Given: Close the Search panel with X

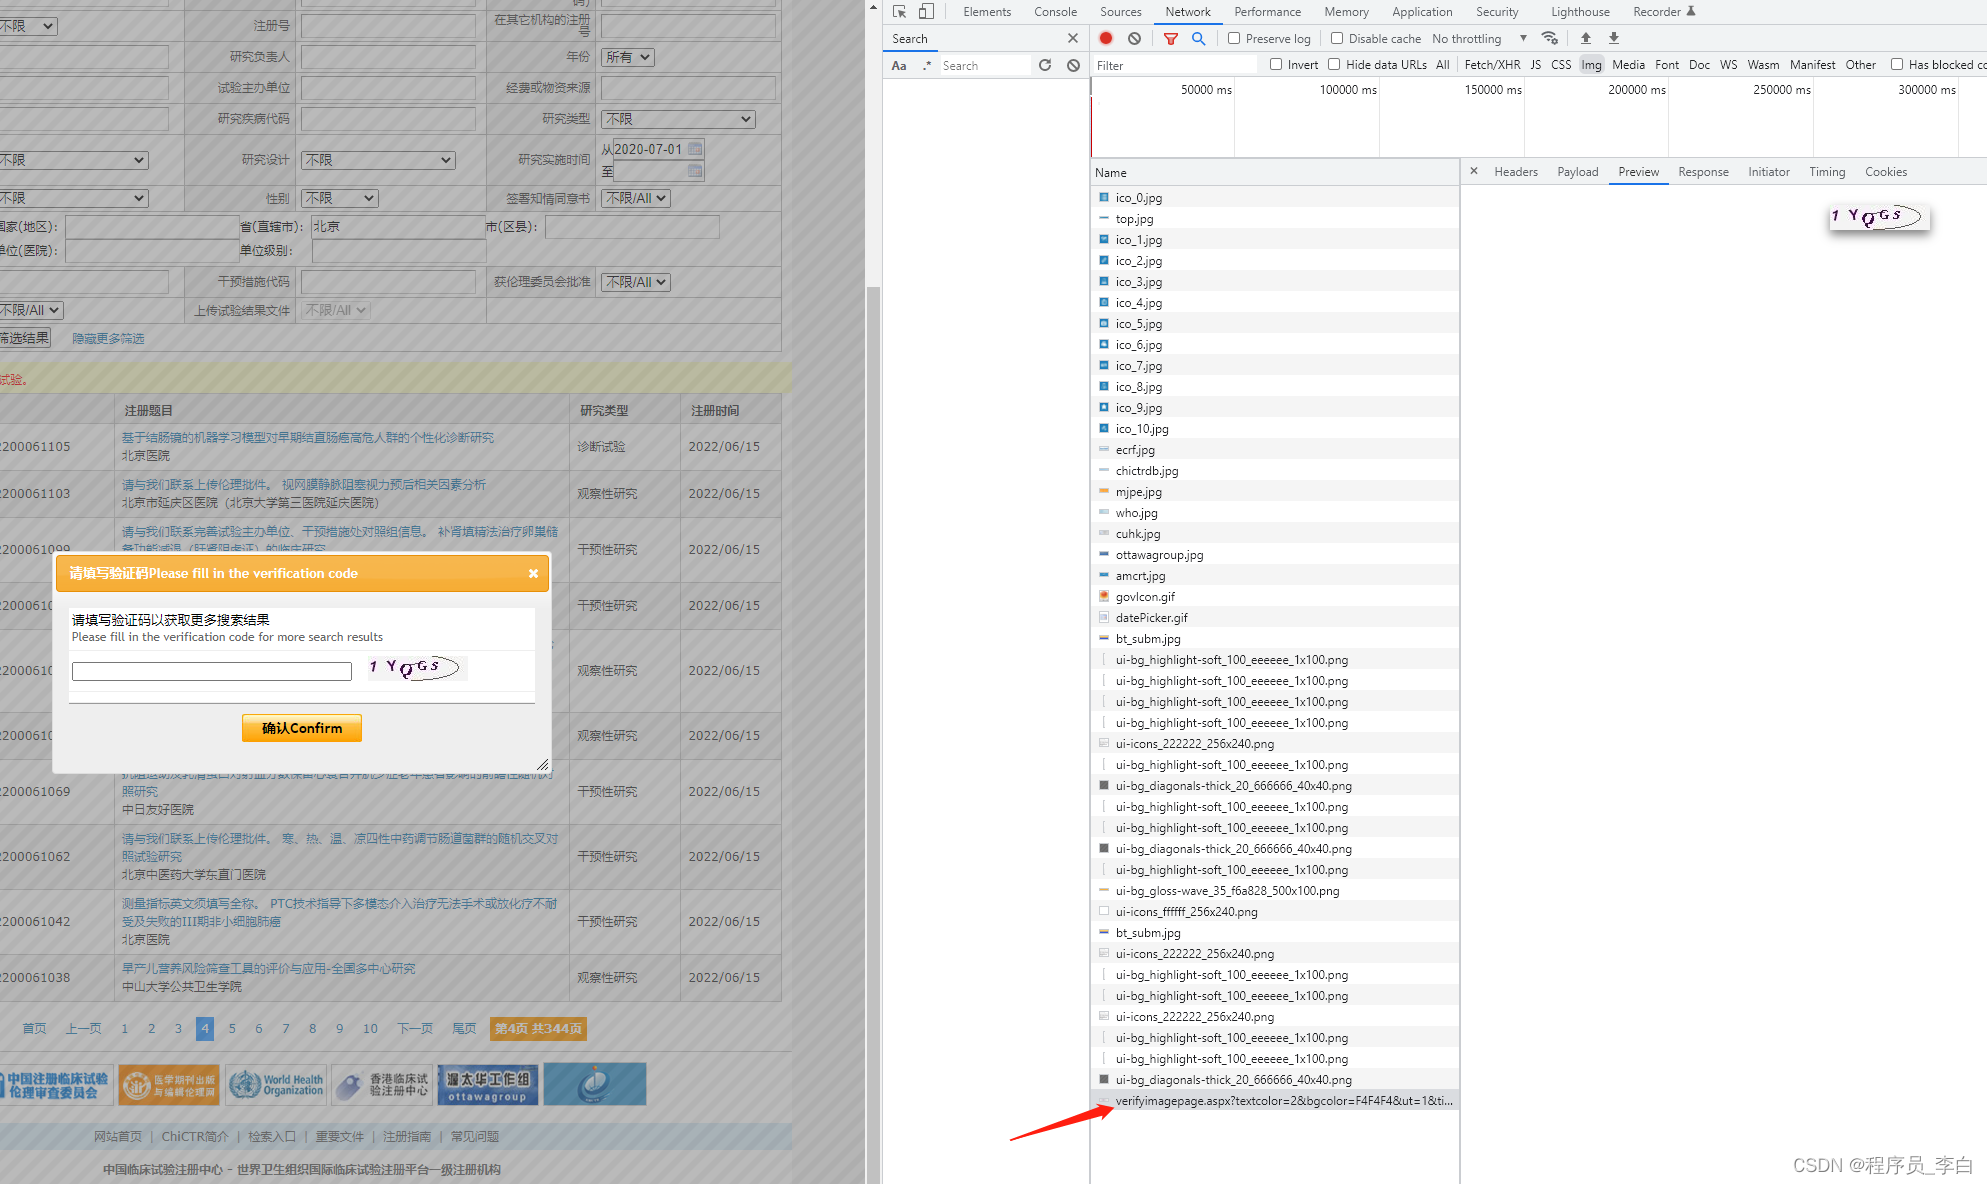Looking at the screenshot, I should [1073, 38].
